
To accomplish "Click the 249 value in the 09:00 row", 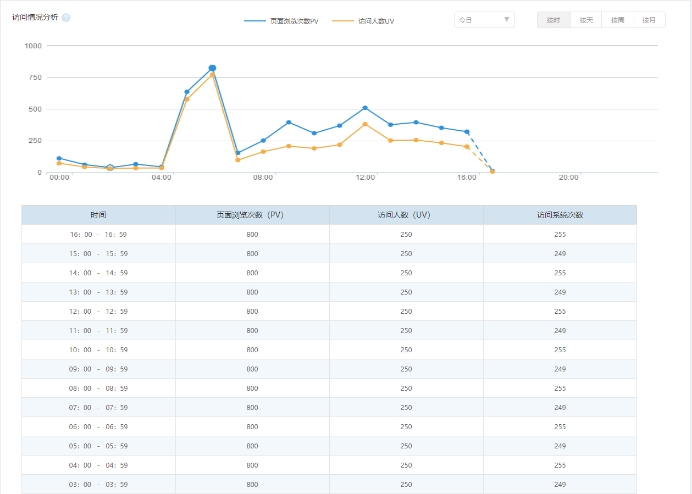I will [x=560, y=369].
